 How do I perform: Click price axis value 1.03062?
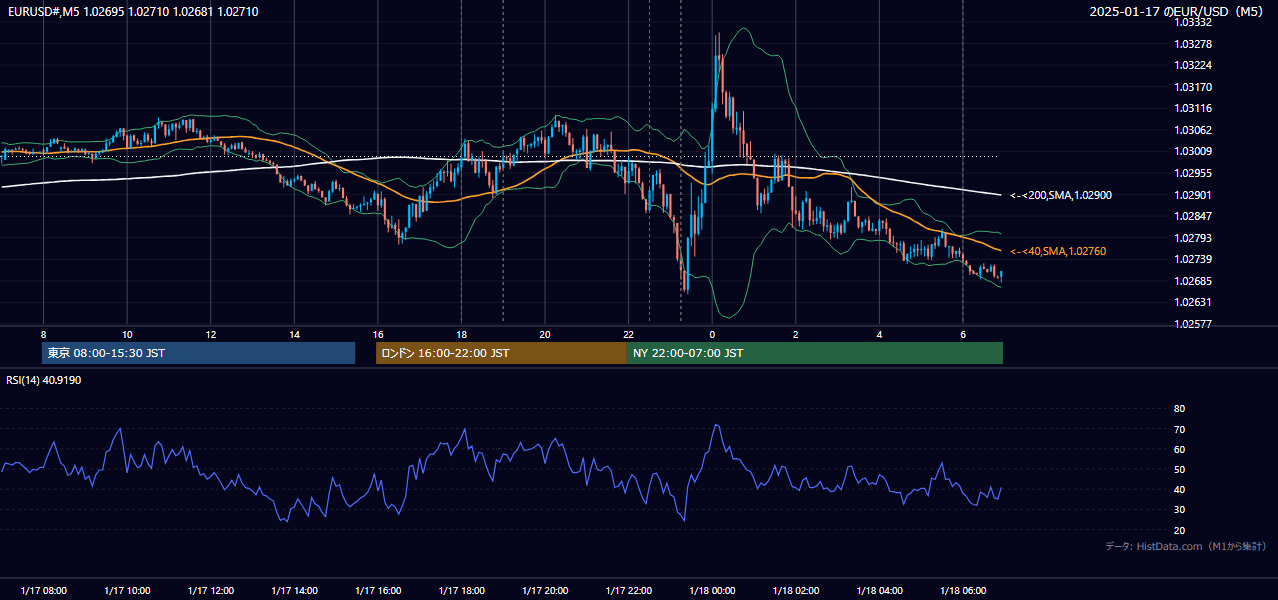pos(1192,130)
